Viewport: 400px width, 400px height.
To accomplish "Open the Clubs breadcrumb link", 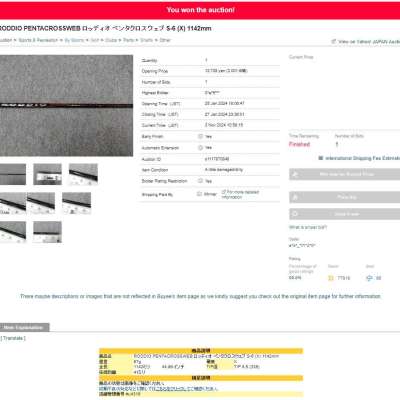I will (x=111, y=40).
